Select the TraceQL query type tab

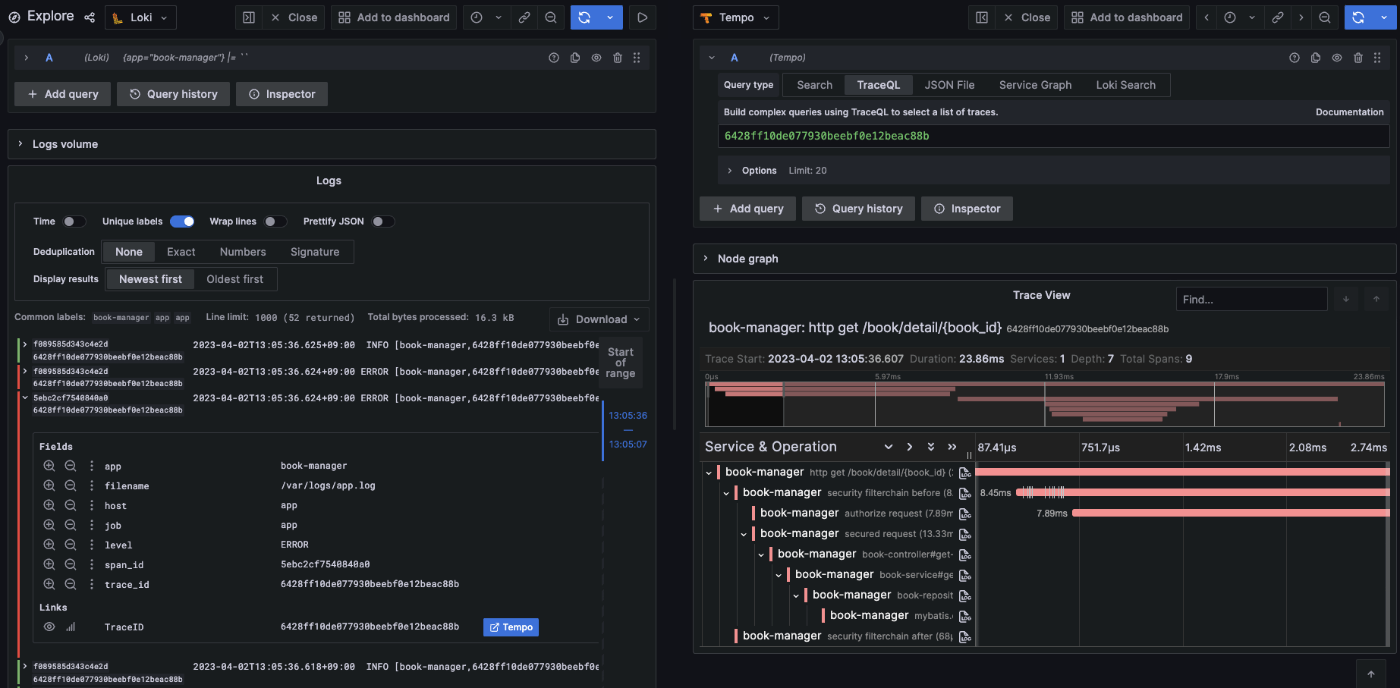point(878,85)
